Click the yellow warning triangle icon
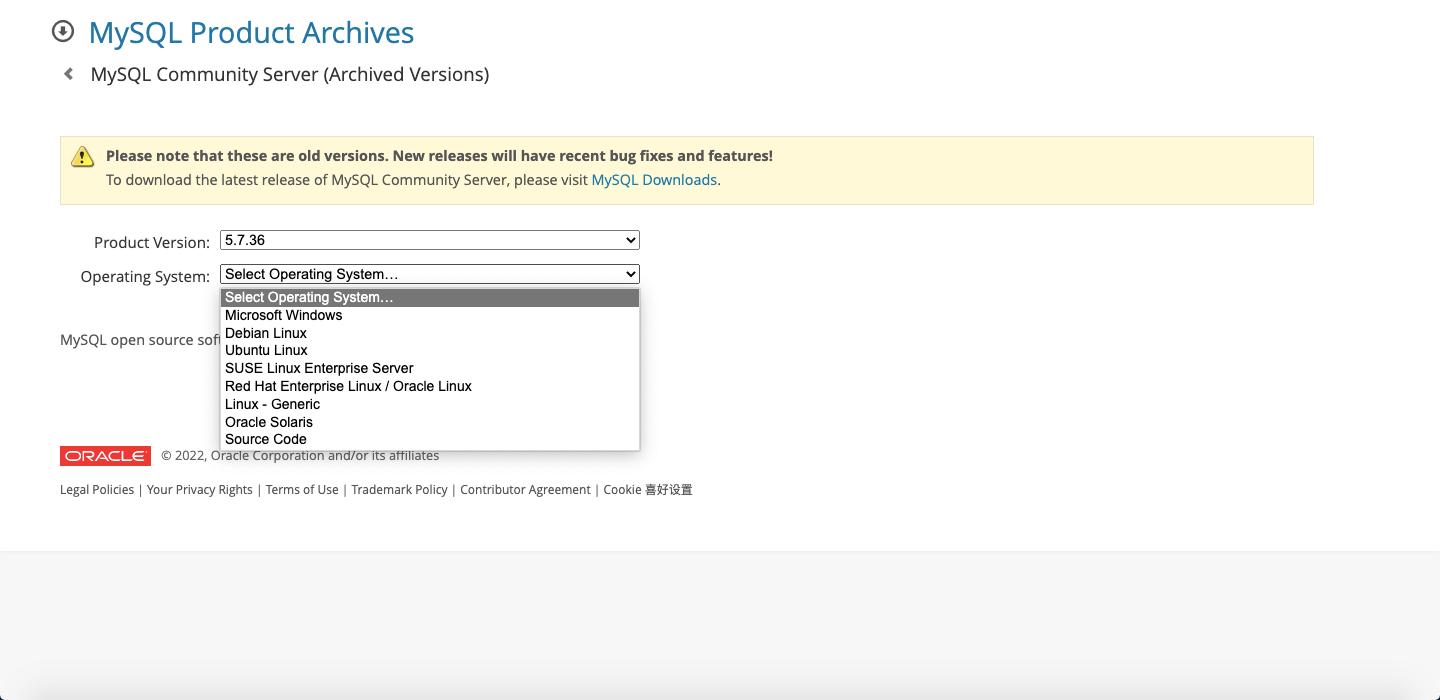Screen dimensions: 1440x700 pos(82,157)
